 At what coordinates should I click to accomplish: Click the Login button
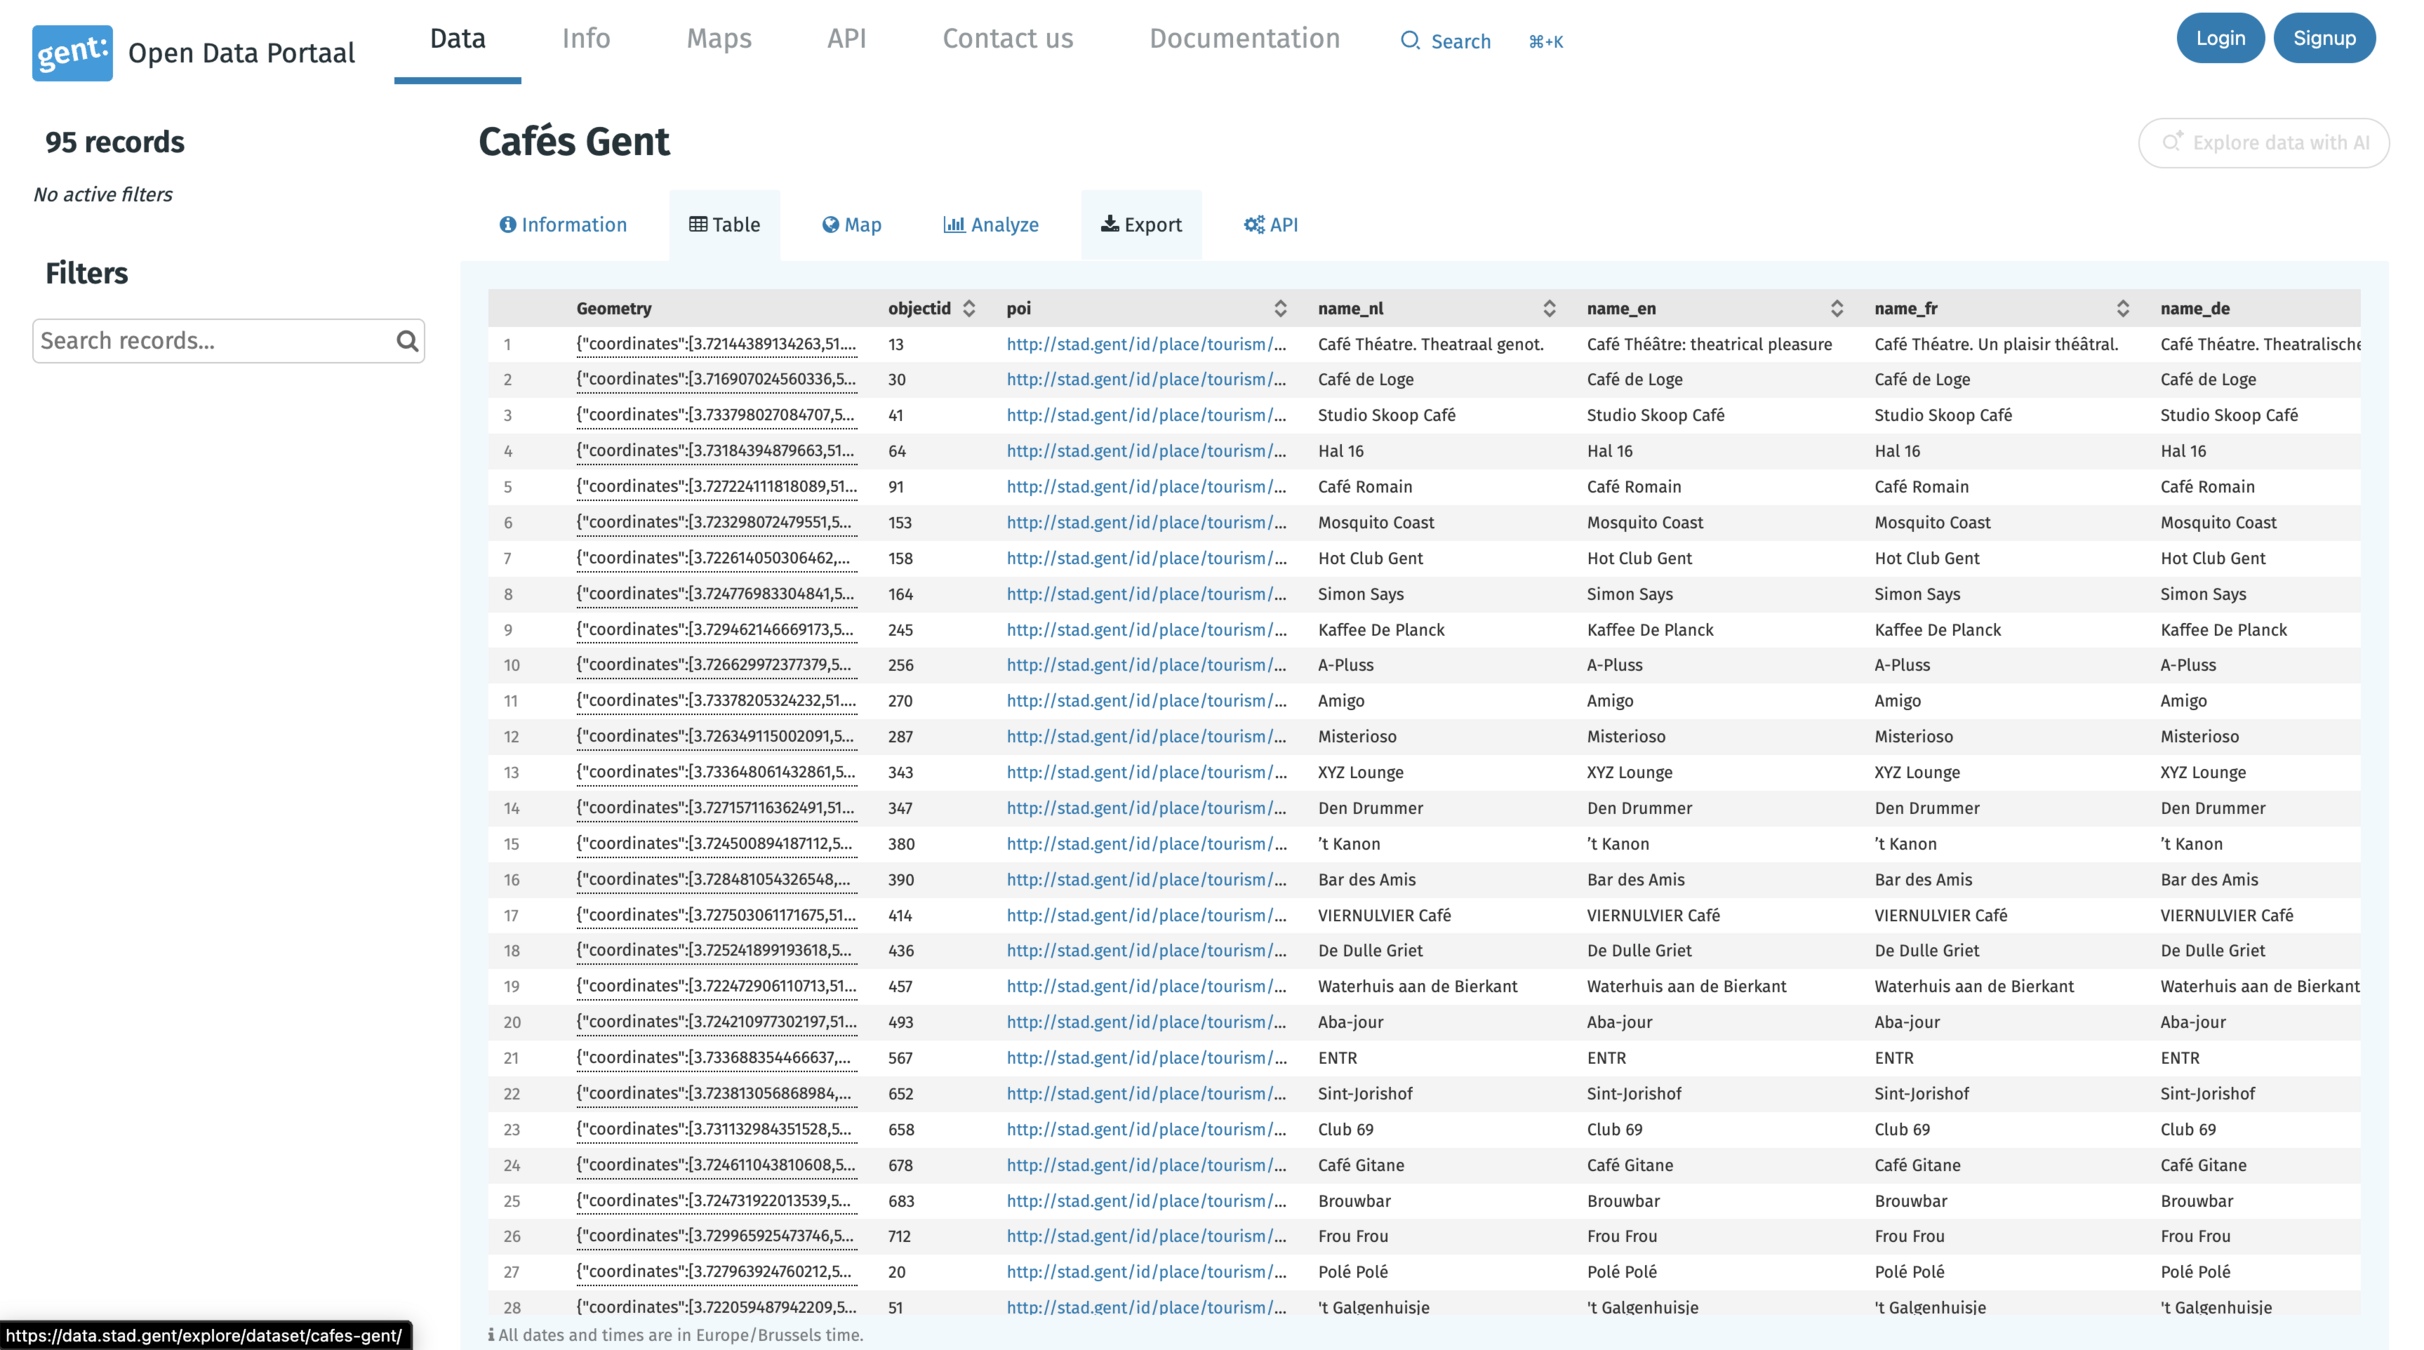pos(2220,38)
